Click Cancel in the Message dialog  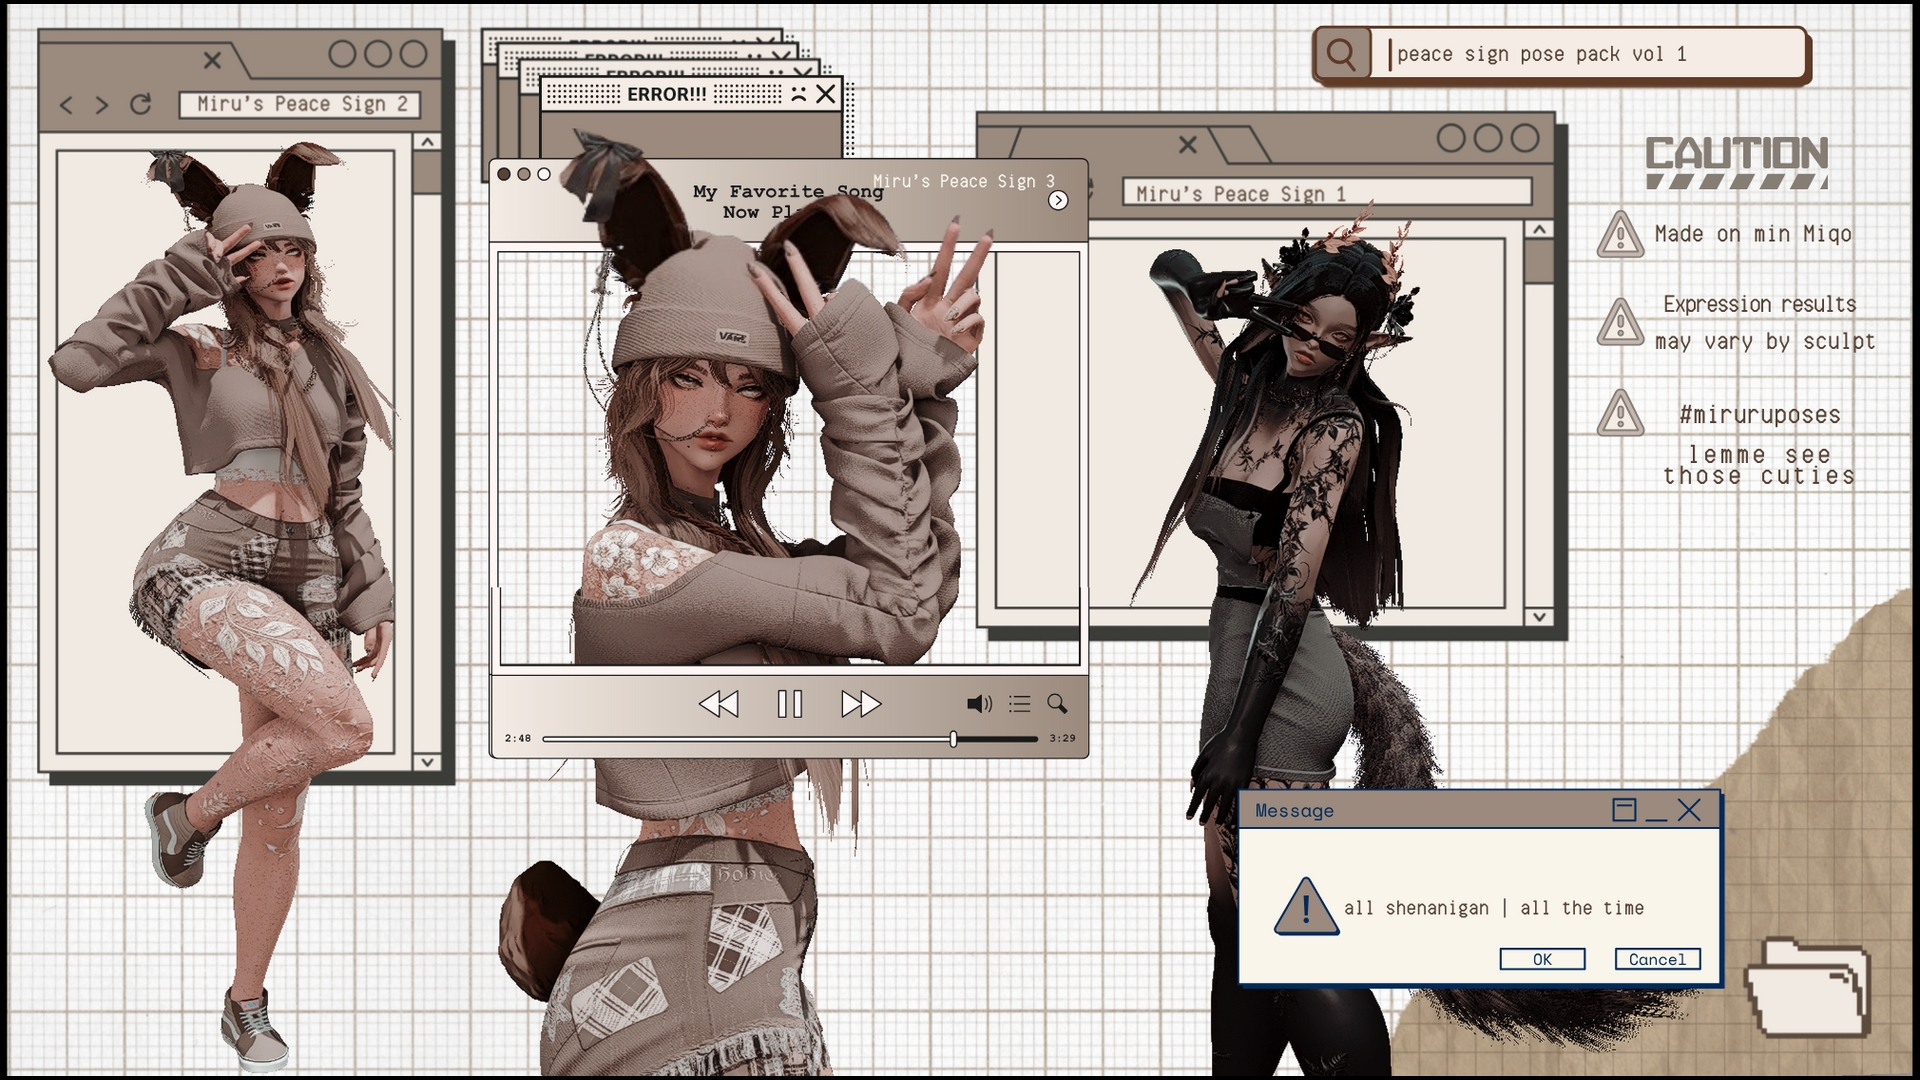(x=1657, y=959)
